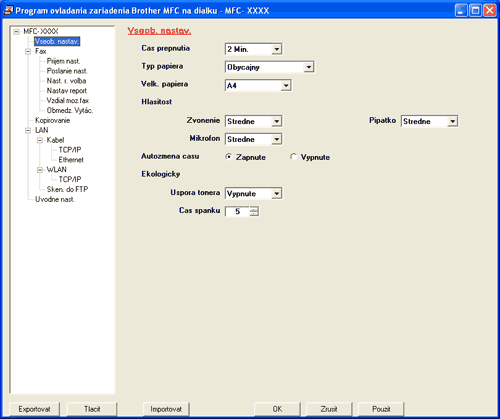Viewport: 500px width, 419px height.
Task: Open the Uspora tonera dropdown
Action: (x=277, y=194)
